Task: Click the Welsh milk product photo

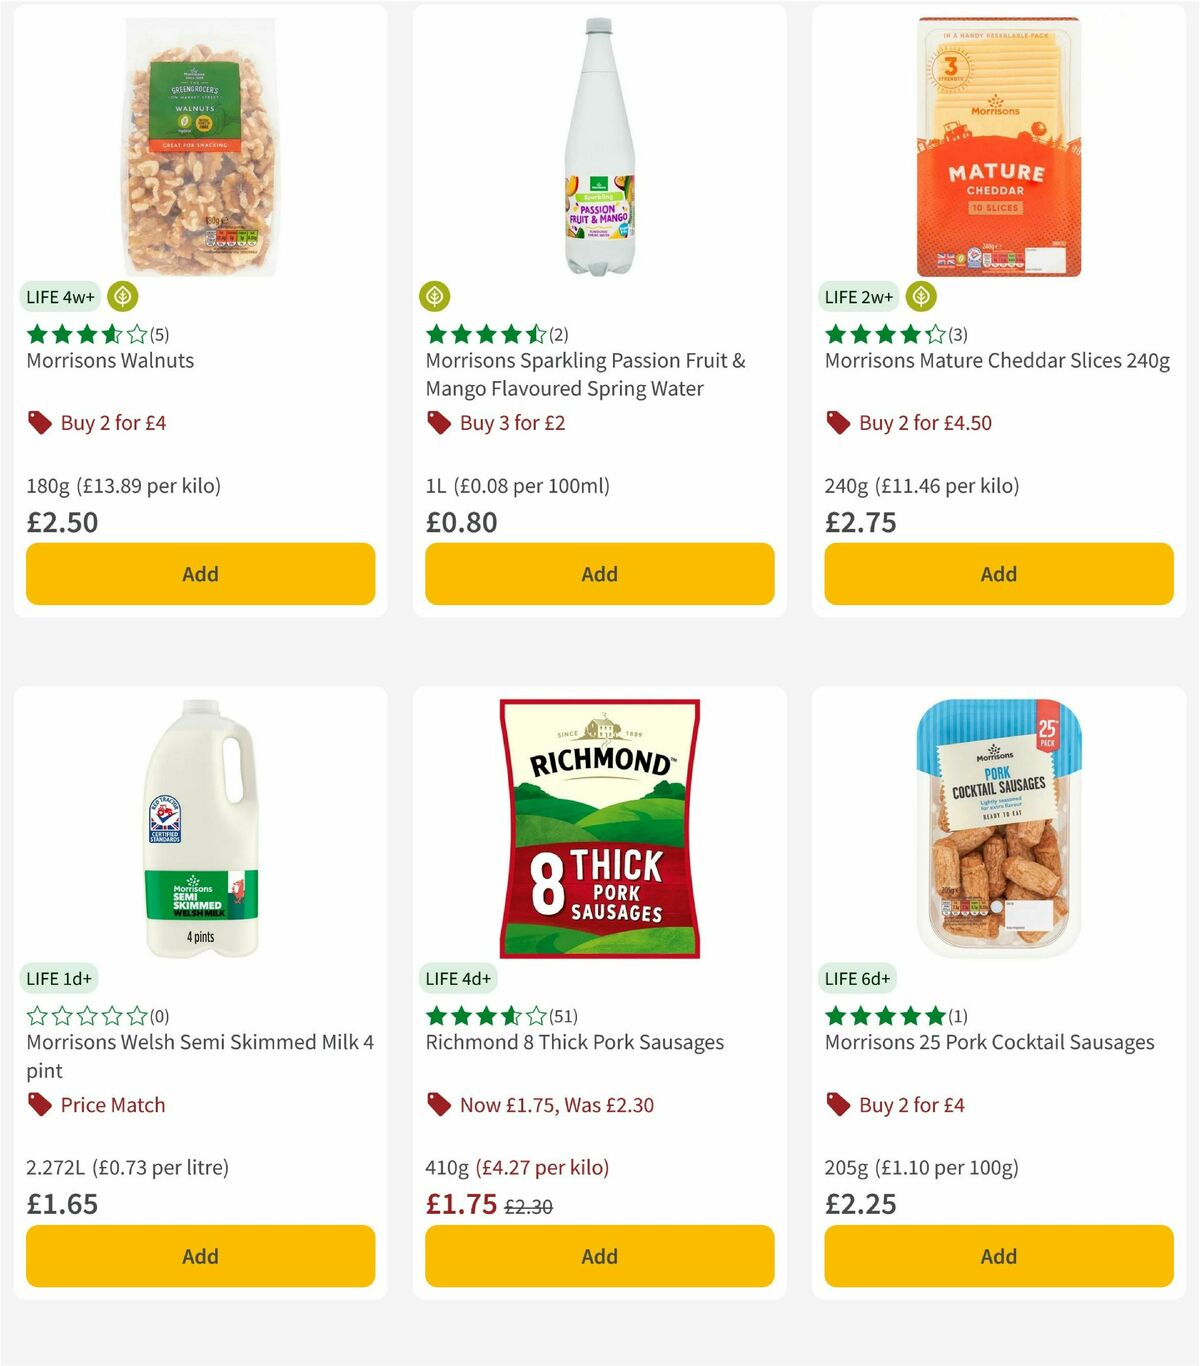Action: click(200, 830)
